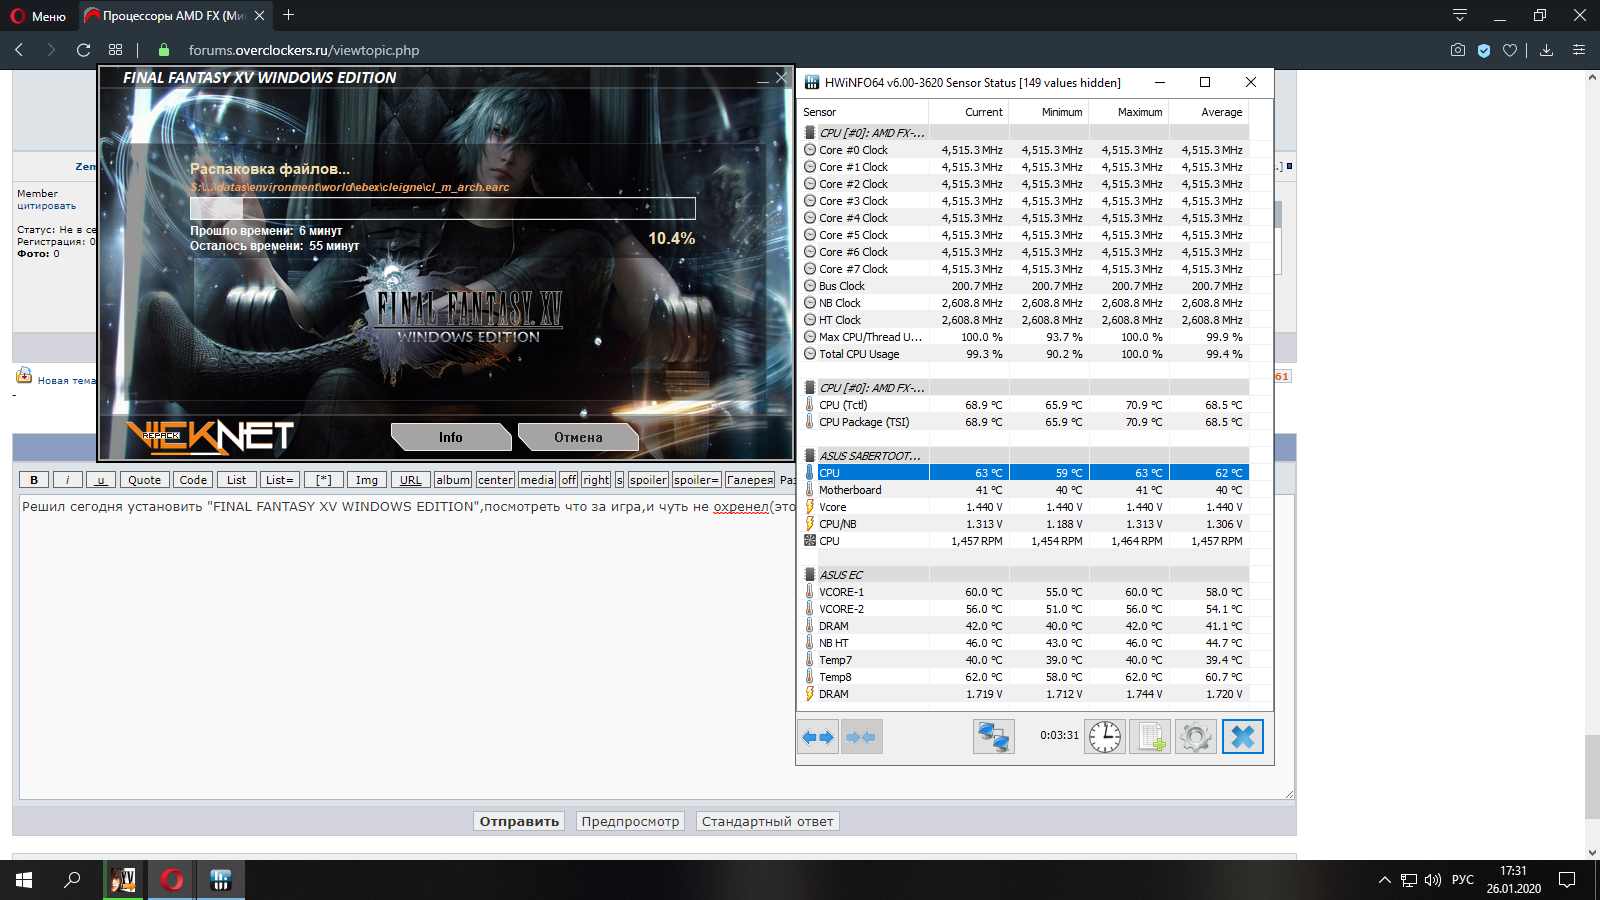
Task: Insert the media BBCode tag
Action: tap(537, 480)
